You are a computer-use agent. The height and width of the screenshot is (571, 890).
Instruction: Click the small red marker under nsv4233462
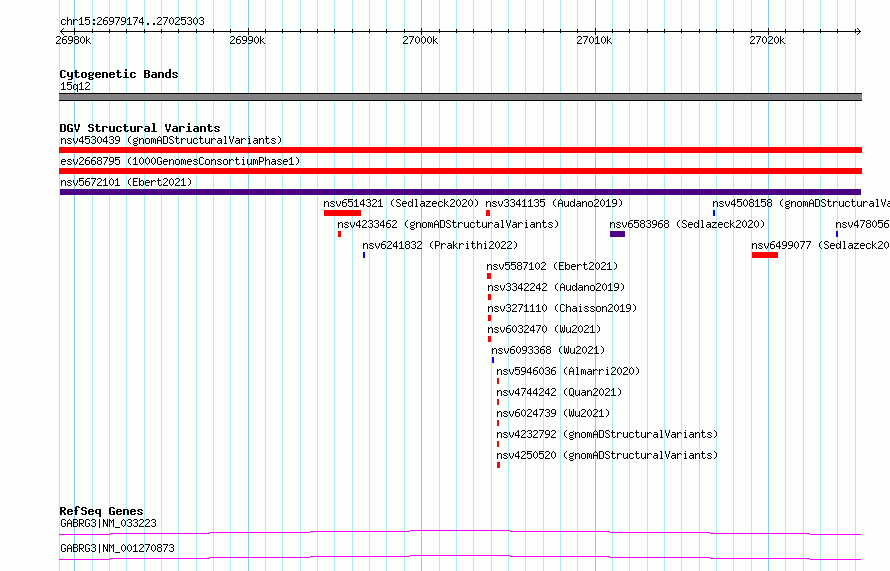(339, 234)
